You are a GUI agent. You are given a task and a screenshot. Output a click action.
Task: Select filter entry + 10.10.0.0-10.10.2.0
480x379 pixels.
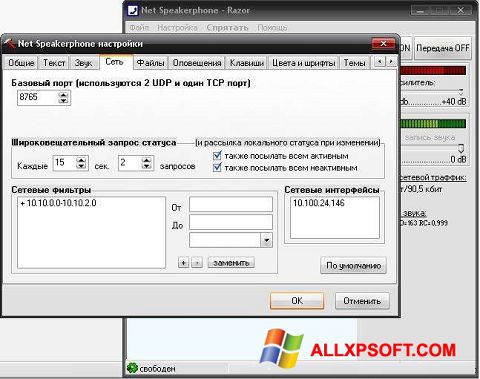[58, 203]
